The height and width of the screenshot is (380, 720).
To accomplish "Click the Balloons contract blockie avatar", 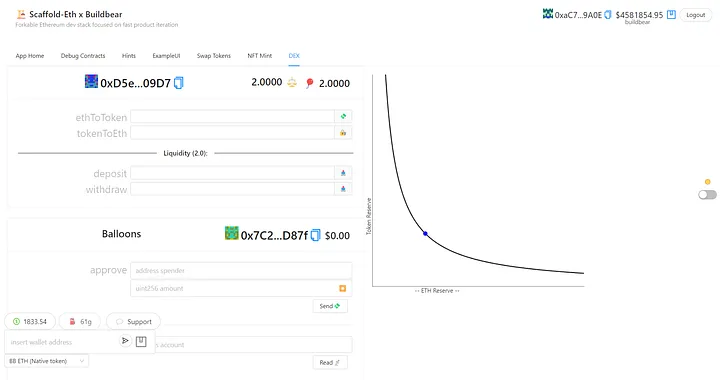I will pyautogui.click(x=231, y=233).
